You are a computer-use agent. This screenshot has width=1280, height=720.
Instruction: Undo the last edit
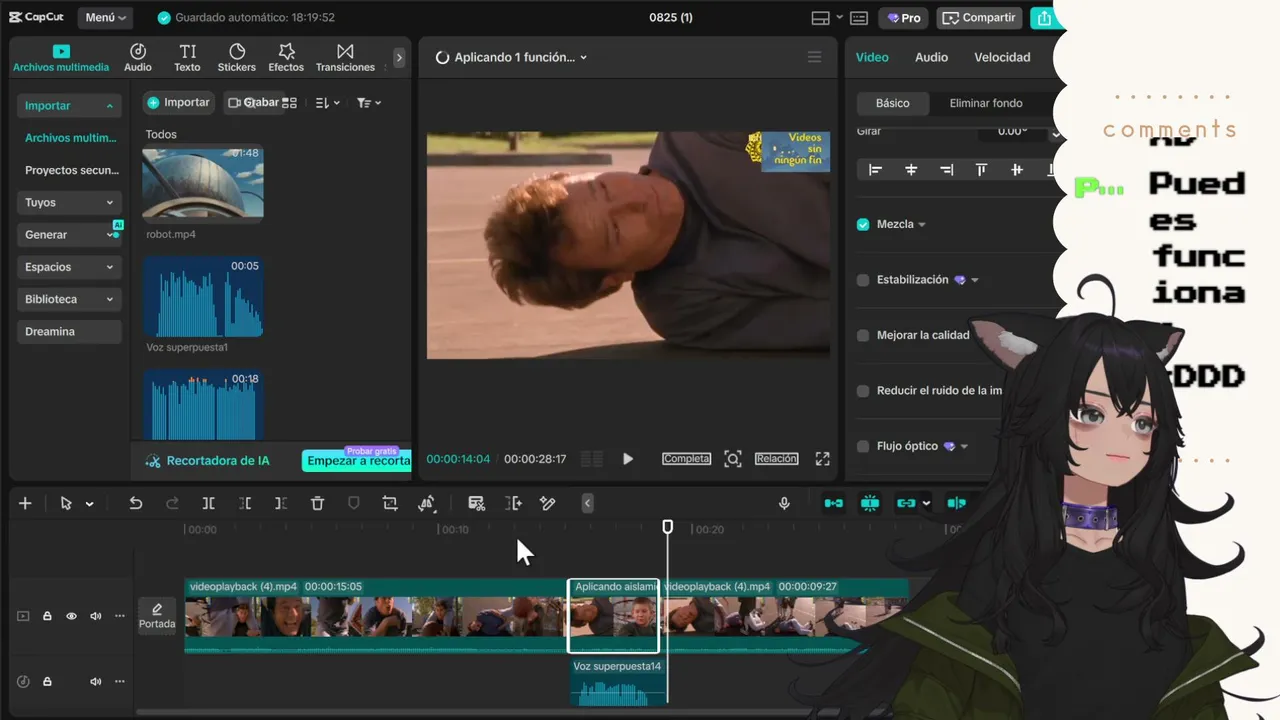(x=136, y=503)
